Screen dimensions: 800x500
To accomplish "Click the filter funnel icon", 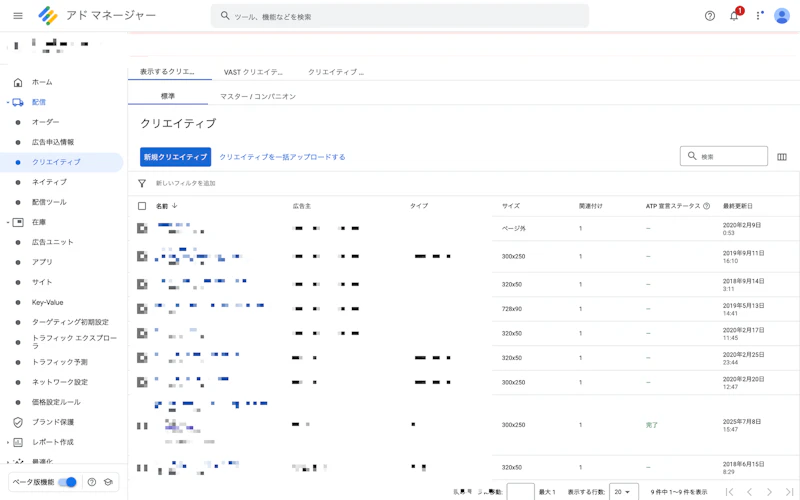I will [142, 183].
